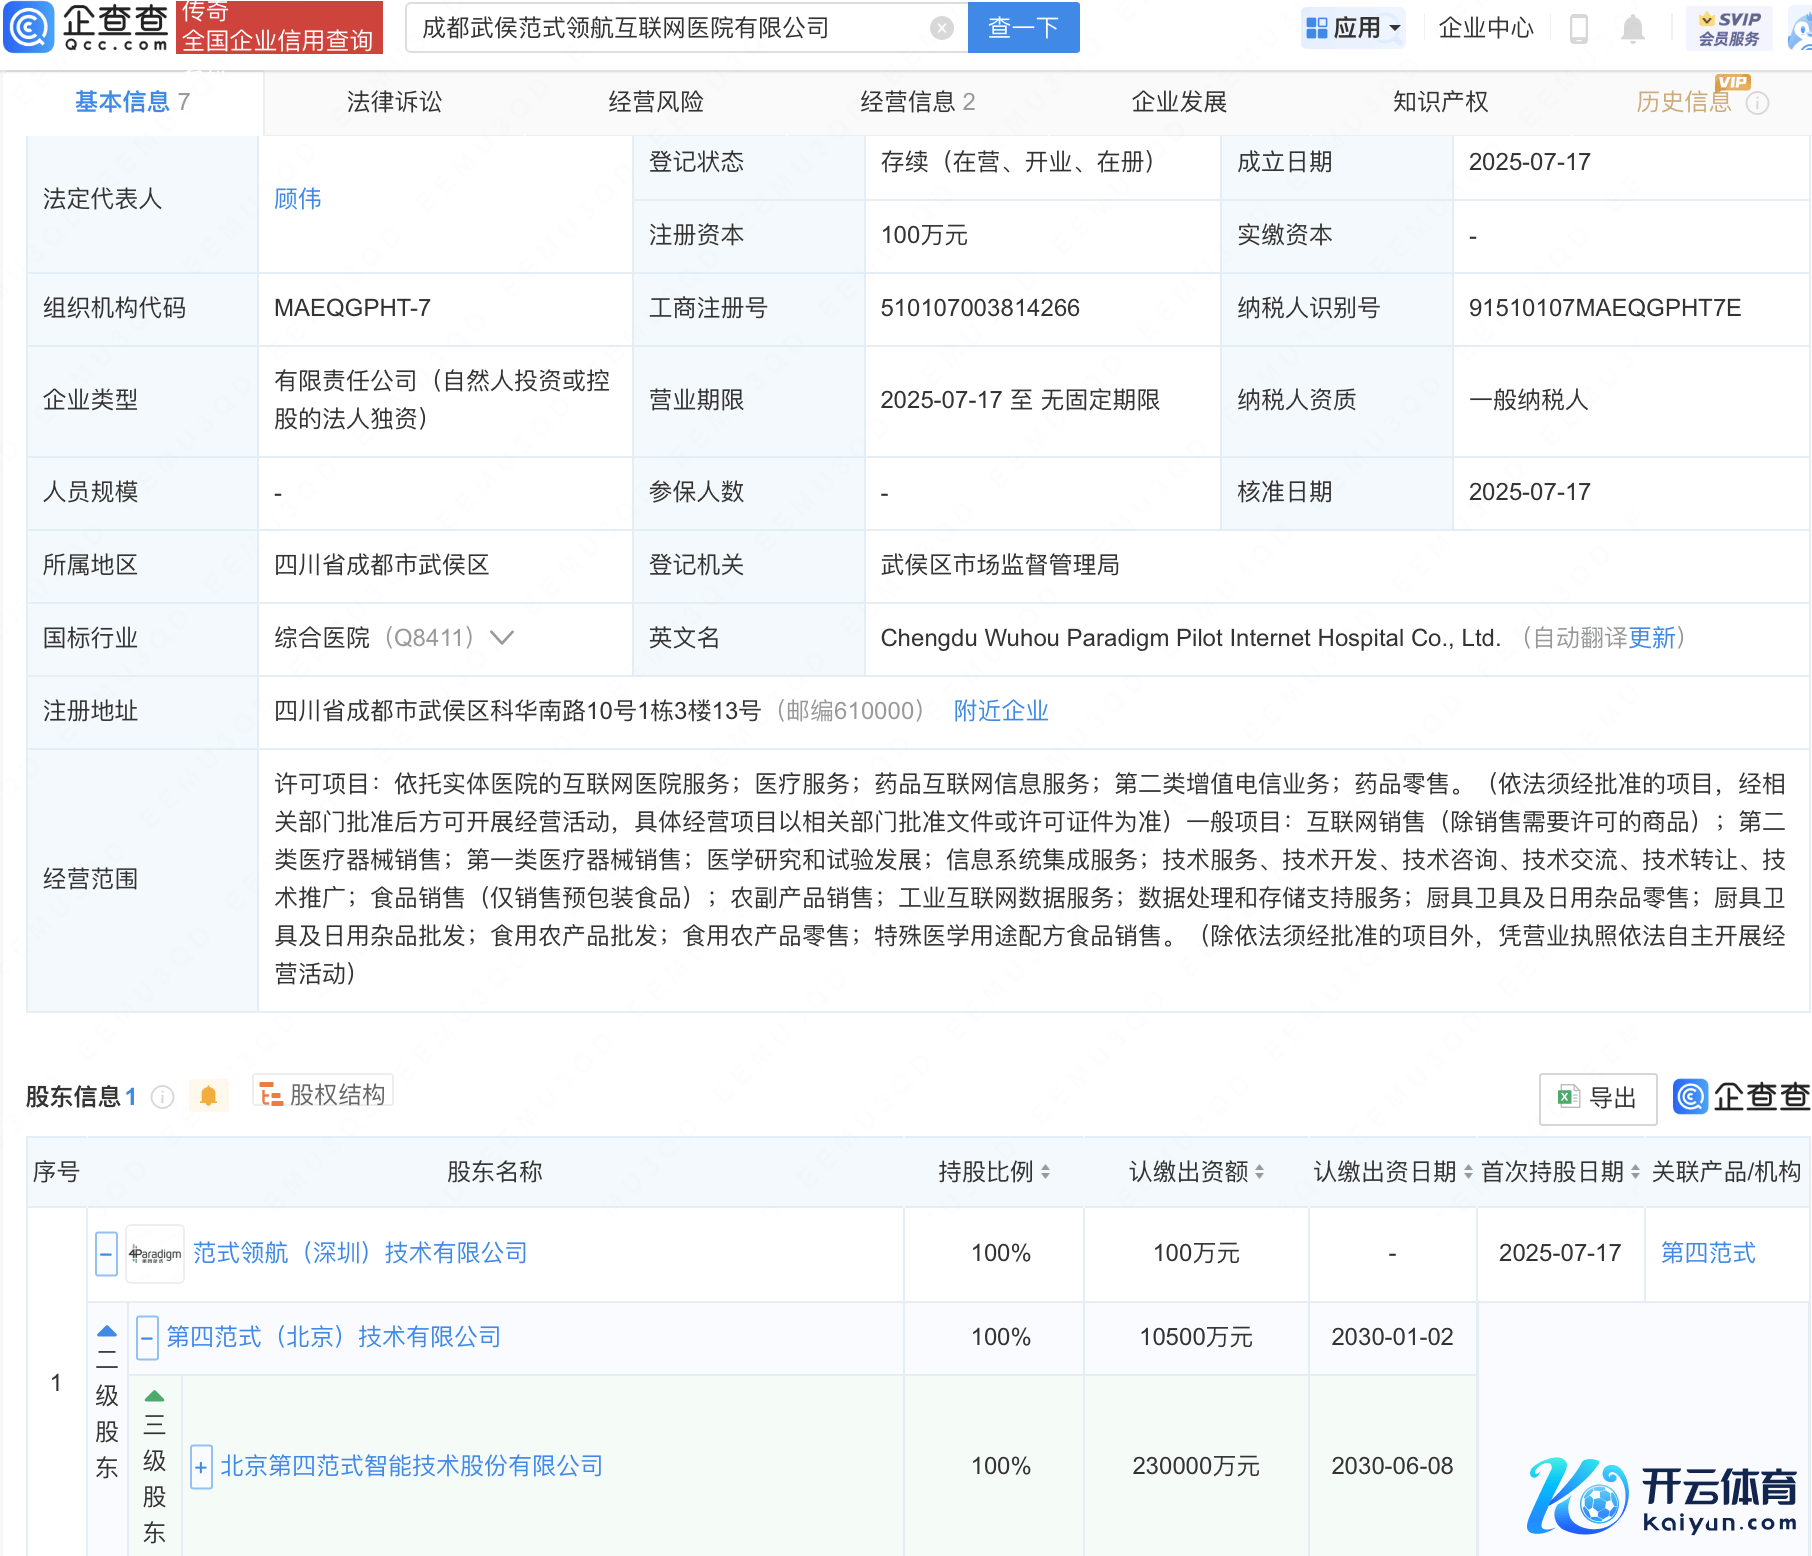The height and width of the screenshot is (1556, 1812).
Task: Expand 北京第四范式智能技术 shareholder row
Action: click(x=201, y=1467)
